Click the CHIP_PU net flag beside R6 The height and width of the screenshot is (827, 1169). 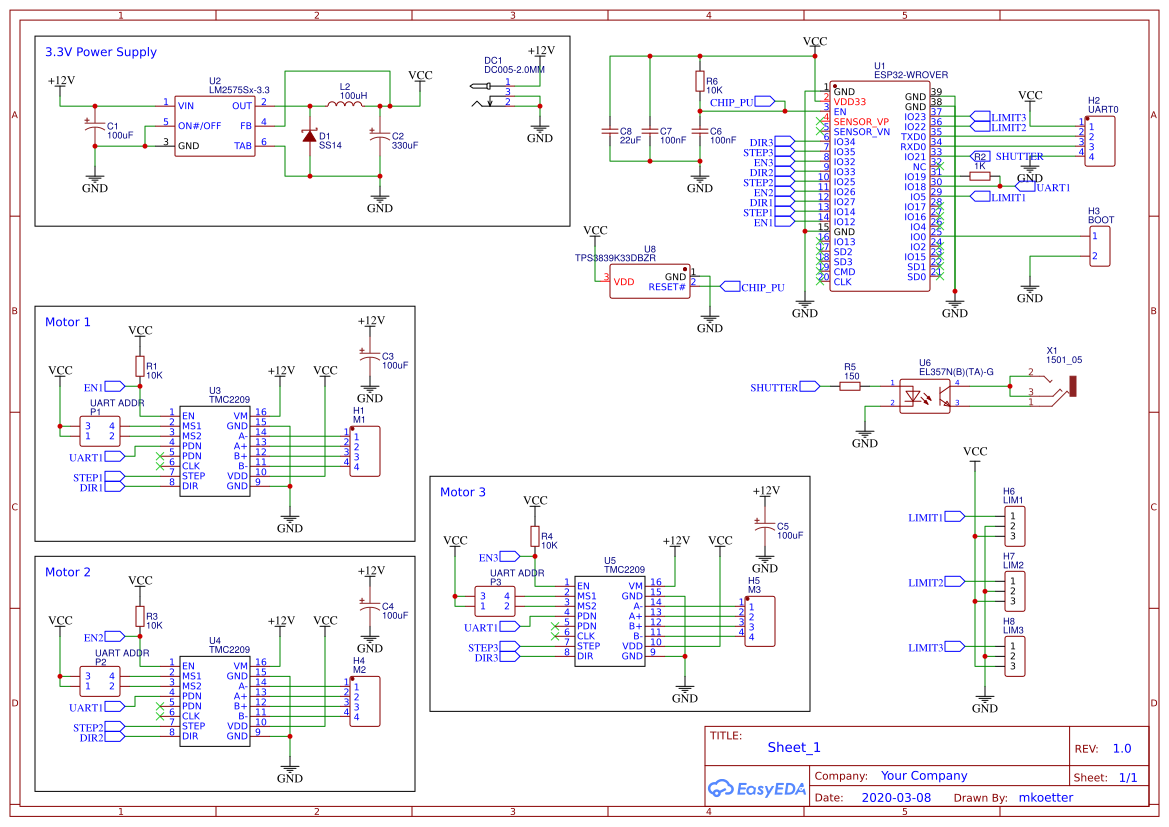click(742, 102)
